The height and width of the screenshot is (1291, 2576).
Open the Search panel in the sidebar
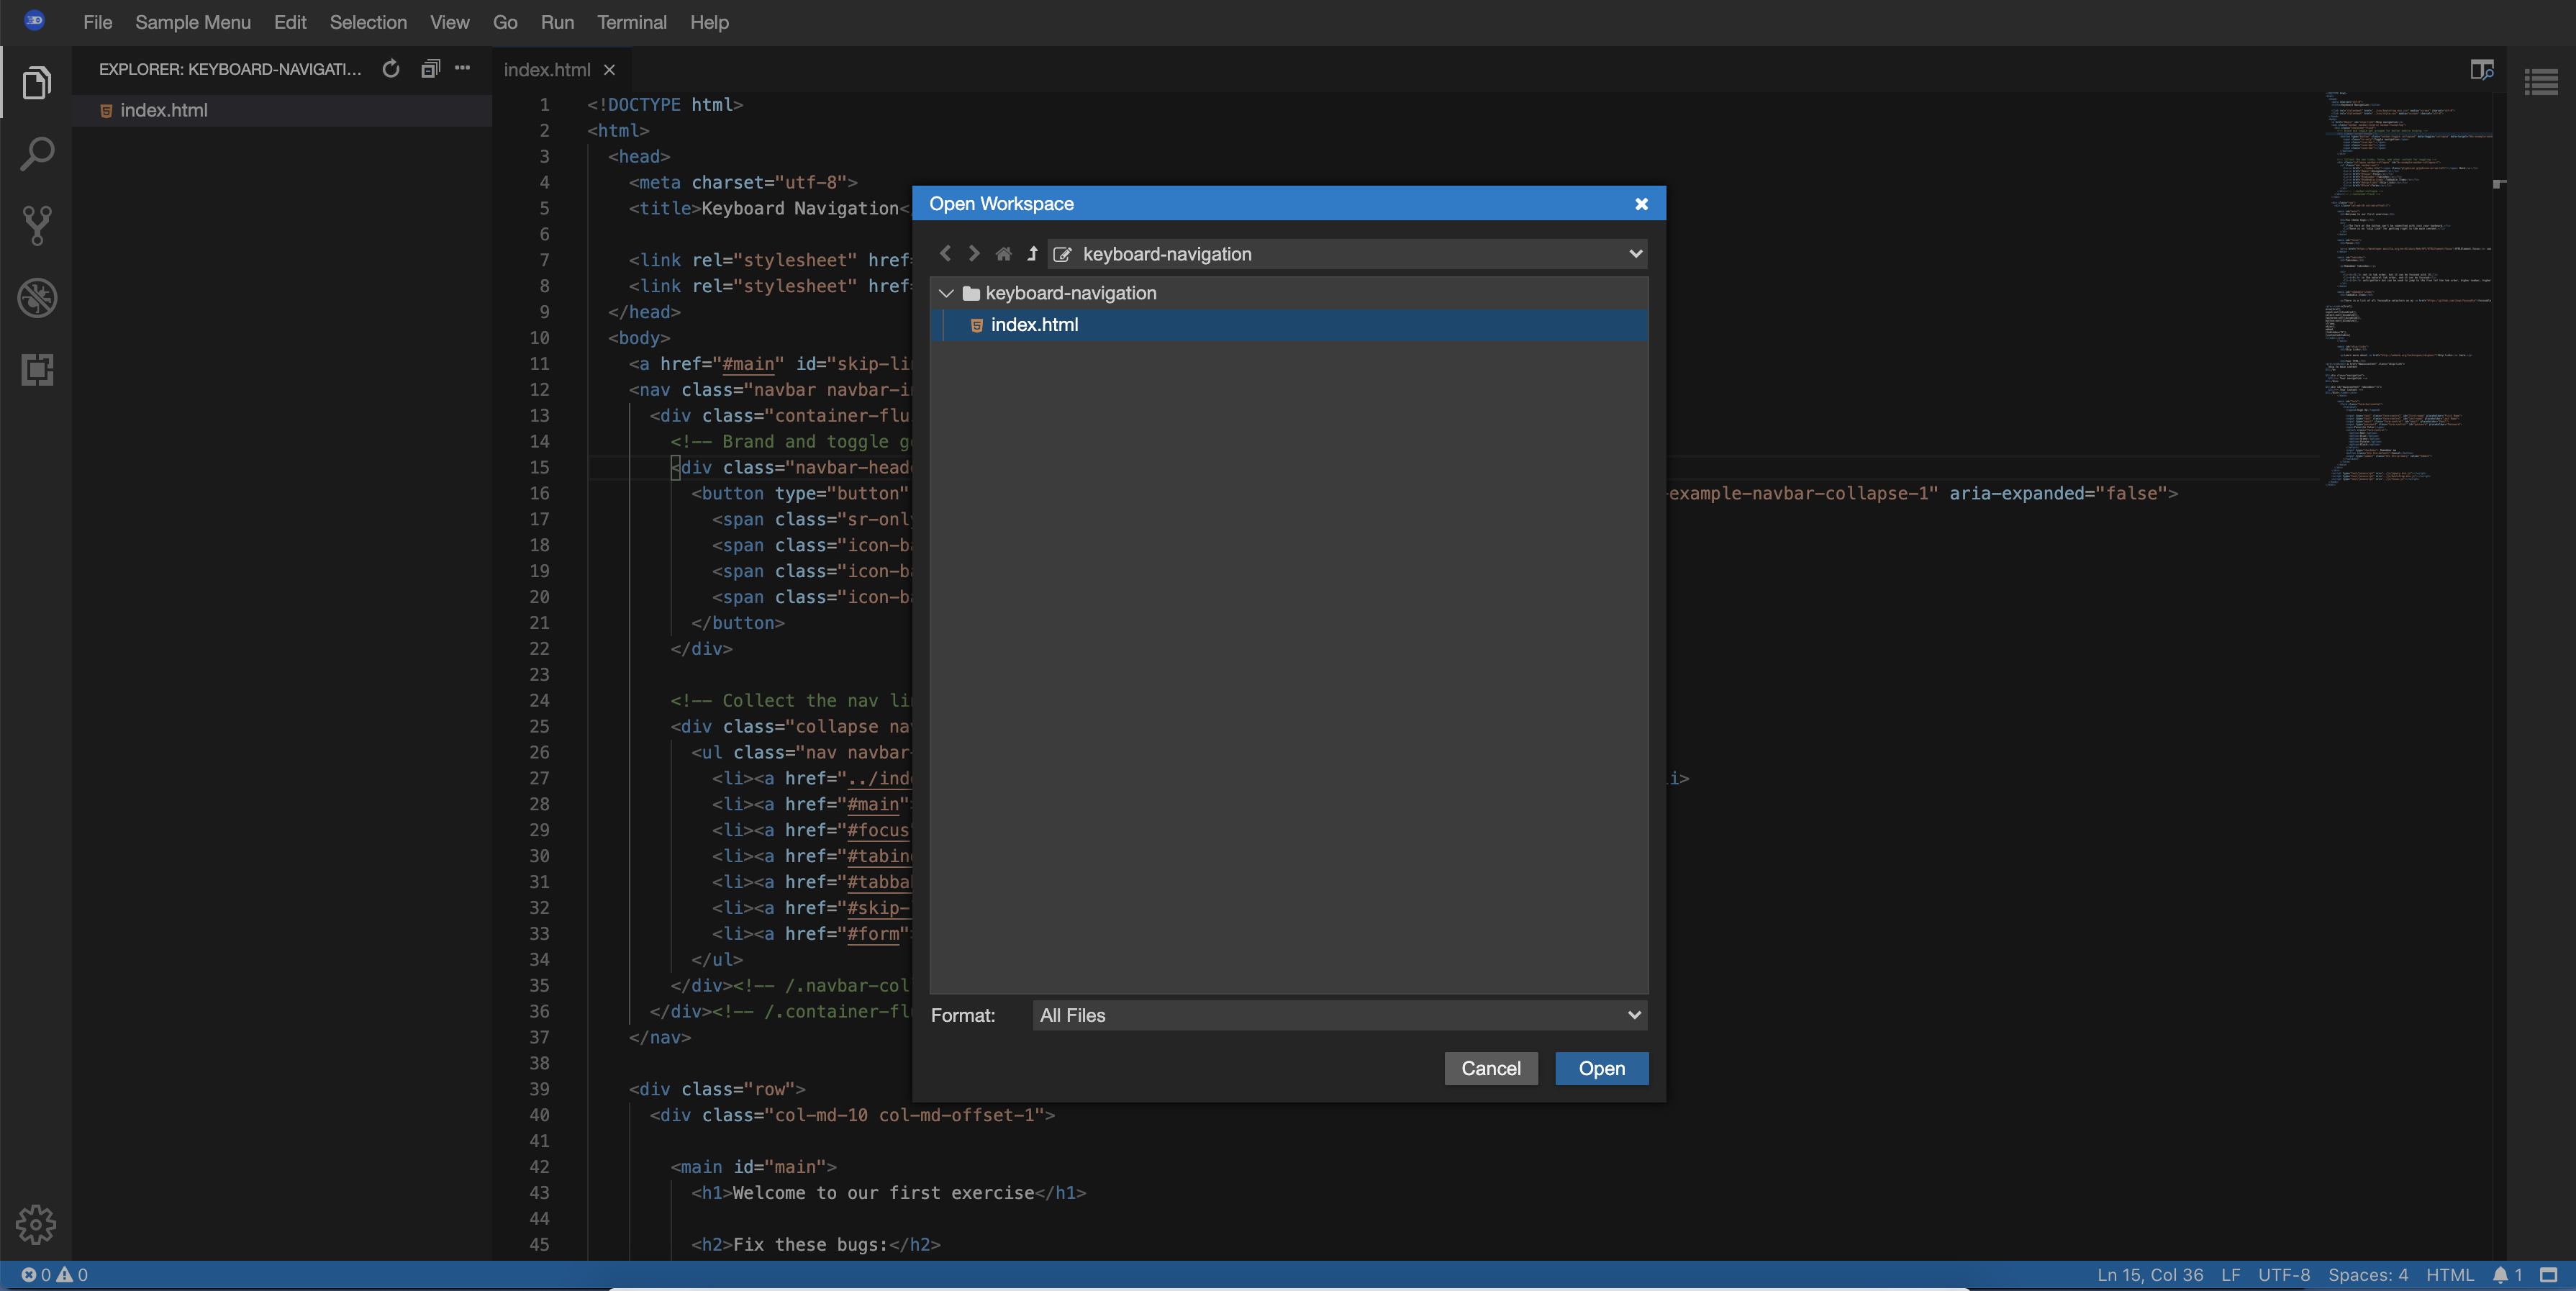click(x=36, y=153)
